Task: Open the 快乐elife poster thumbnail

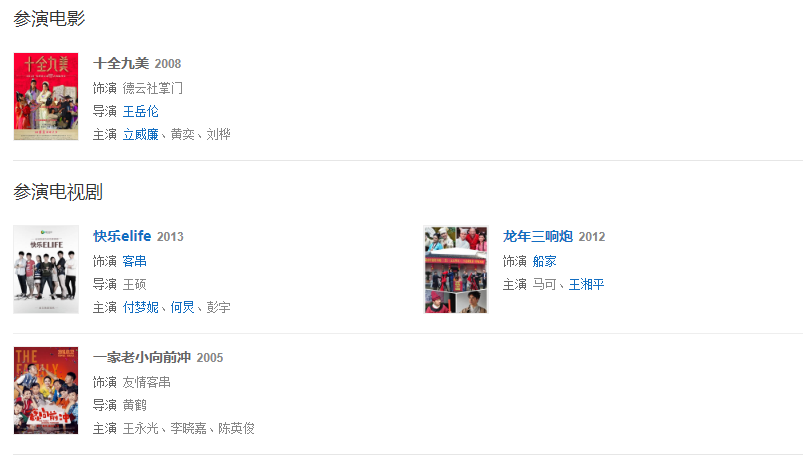Action: [46, 269]
